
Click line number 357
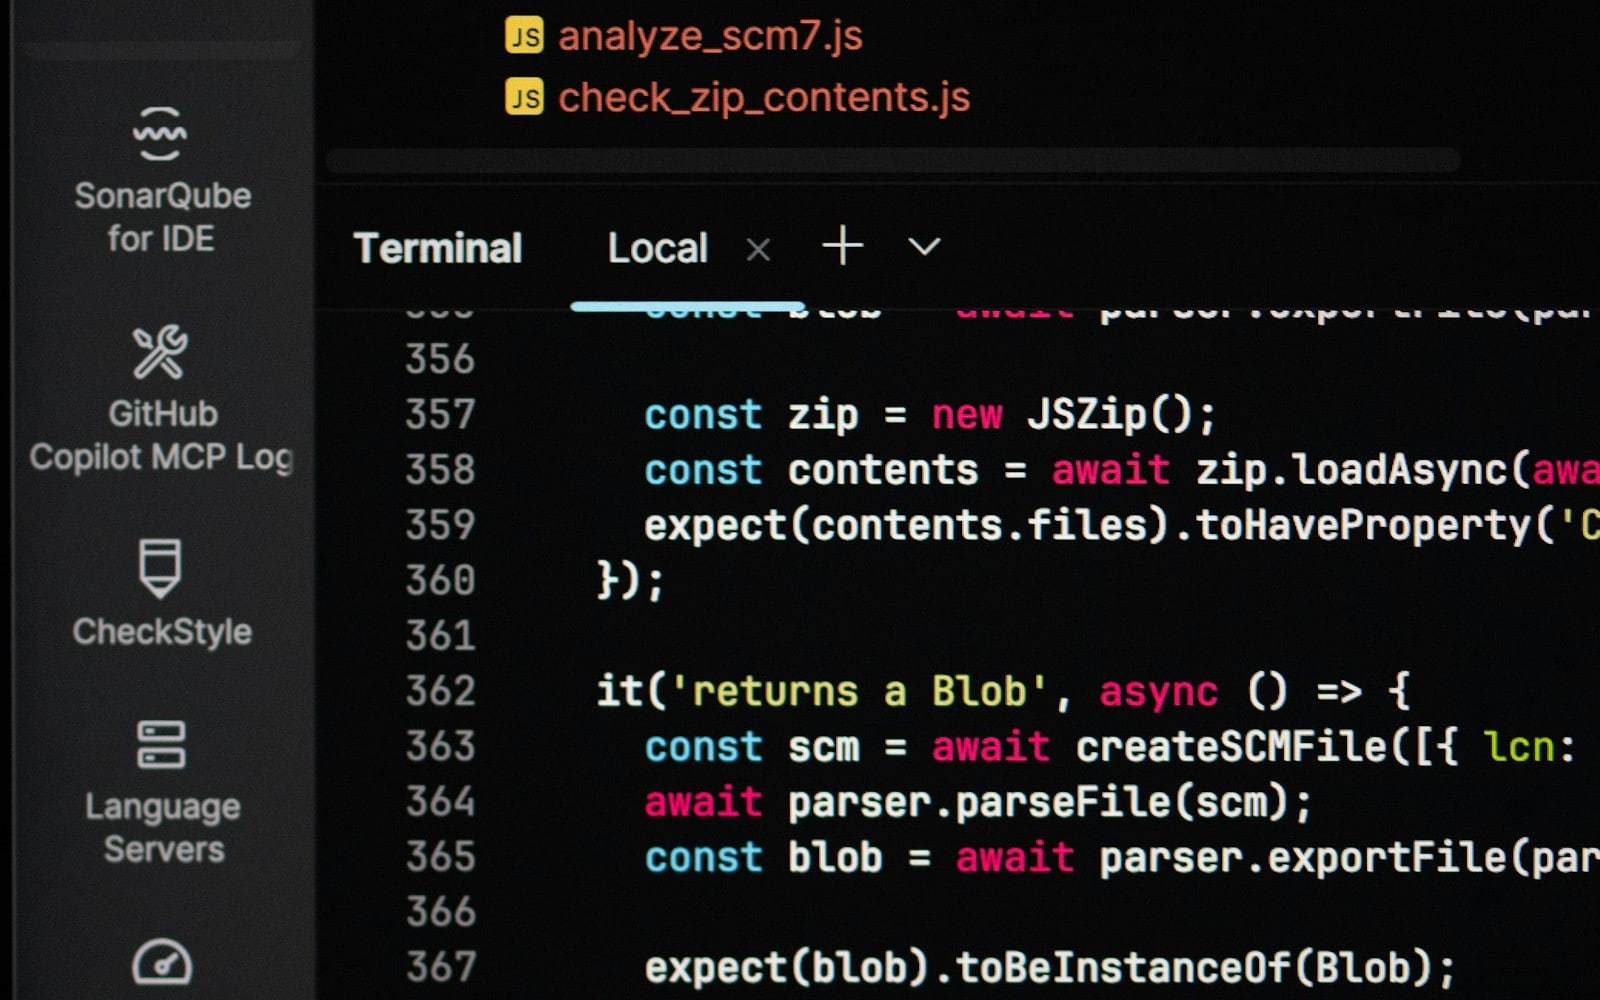440,414
